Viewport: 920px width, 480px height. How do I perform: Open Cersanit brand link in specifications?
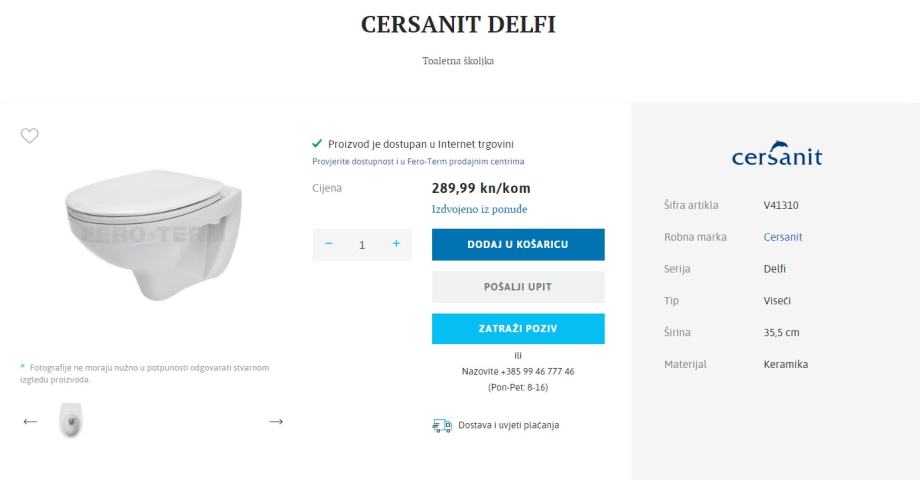[783, 237]
